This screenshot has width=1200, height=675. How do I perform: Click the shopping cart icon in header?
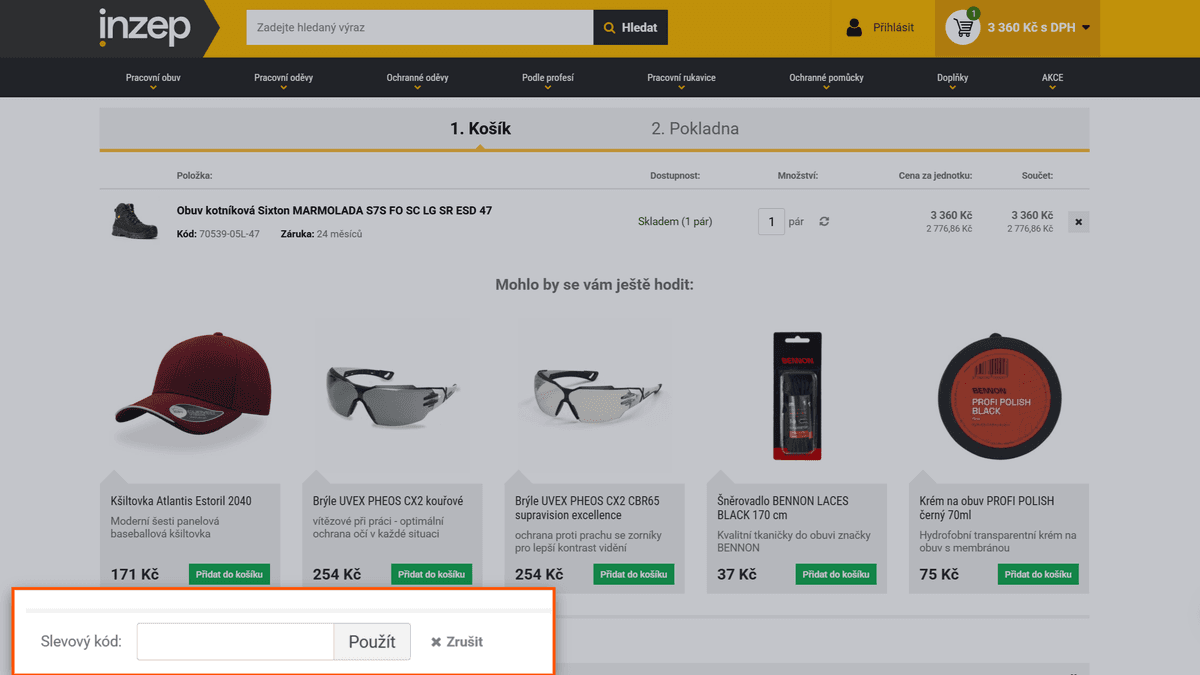pyautogui.click(x=963, y=27)
